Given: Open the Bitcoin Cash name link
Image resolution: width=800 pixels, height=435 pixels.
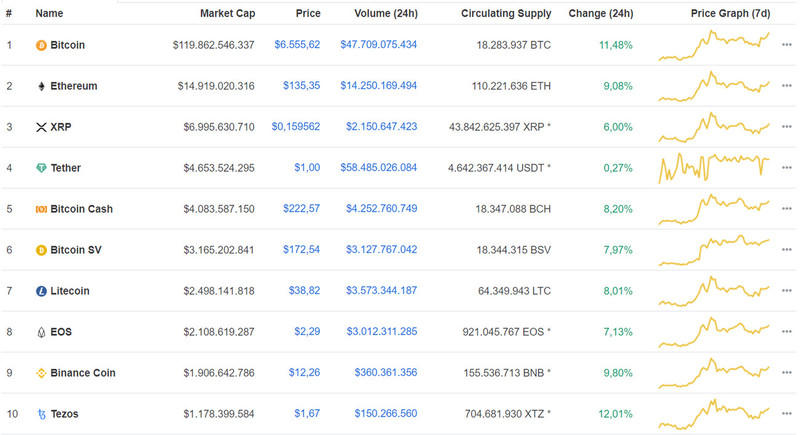Looking at the screenshot, I should [81, 209].
